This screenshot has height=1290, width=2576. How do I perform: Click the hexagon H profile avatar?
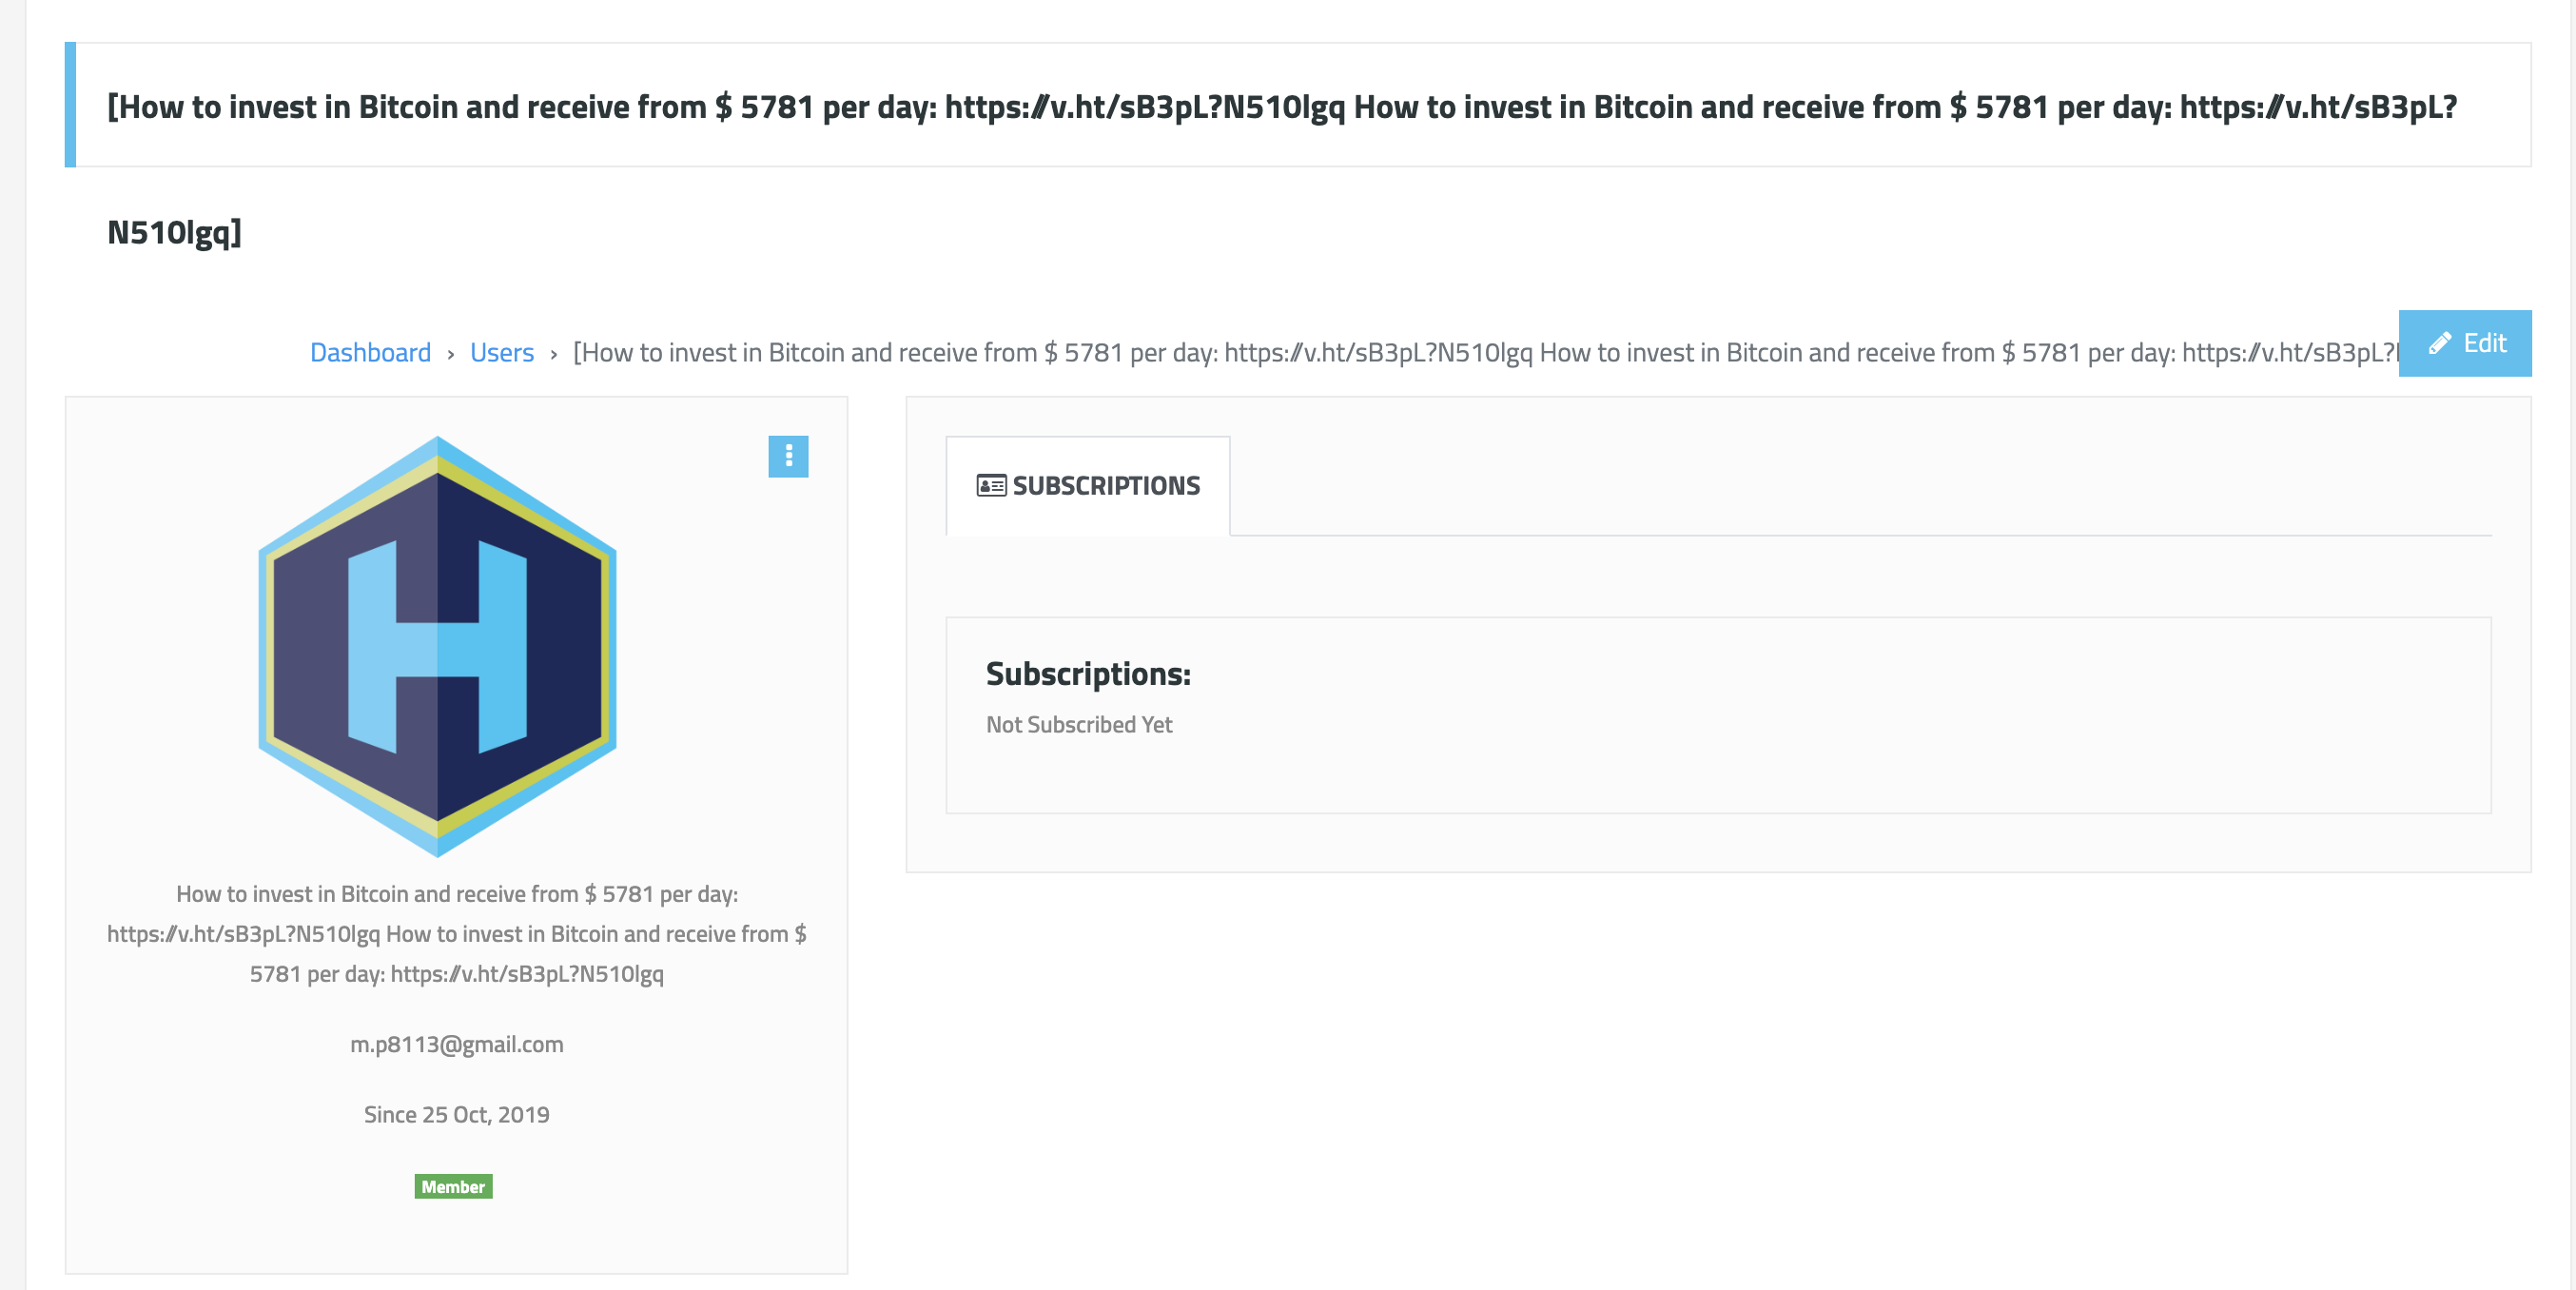[x=437, y=646]
